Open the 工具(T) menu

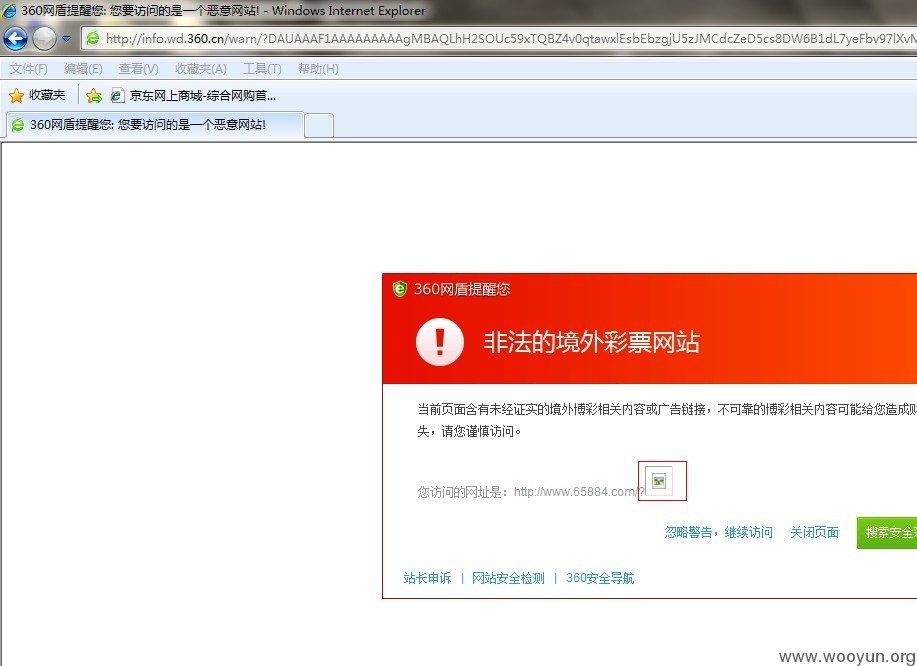(262, 69)
